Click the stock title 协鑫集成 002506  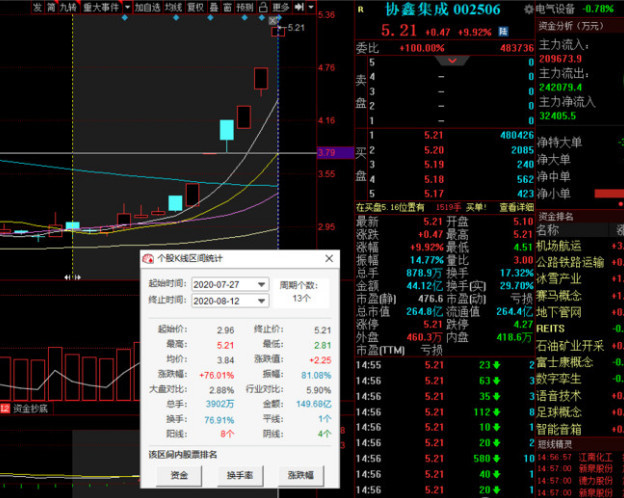coord(443,10)
